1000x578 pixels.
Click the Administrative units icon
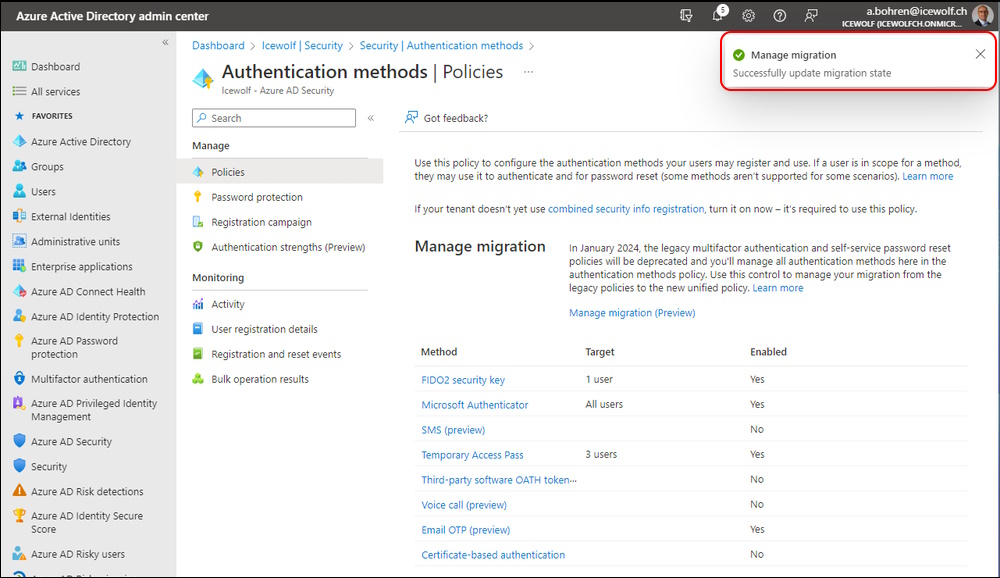click(19, 241)
